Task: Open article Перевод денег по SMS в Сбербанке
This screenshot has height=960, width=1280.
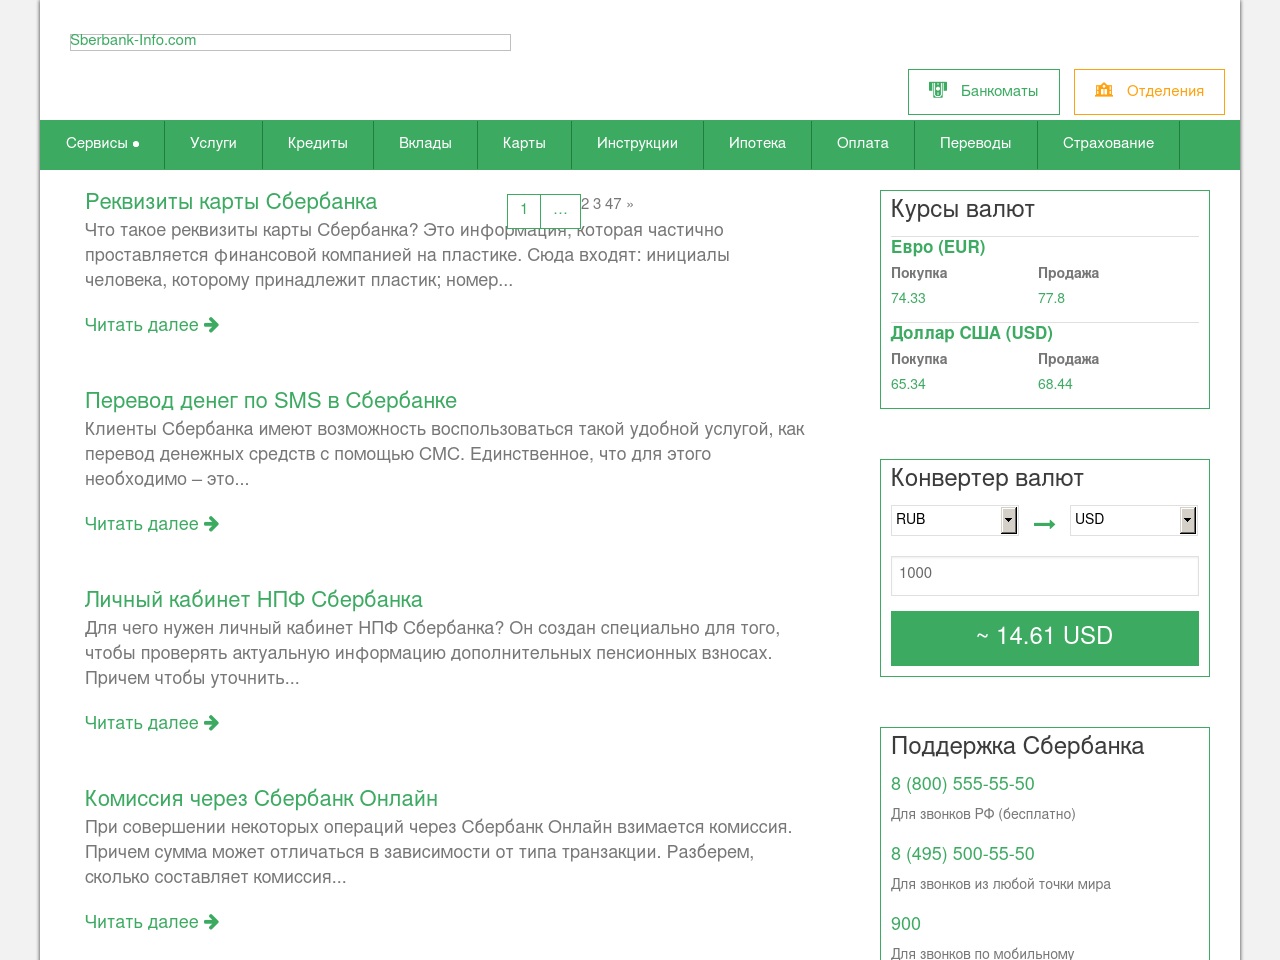Action: coord(271,400)
